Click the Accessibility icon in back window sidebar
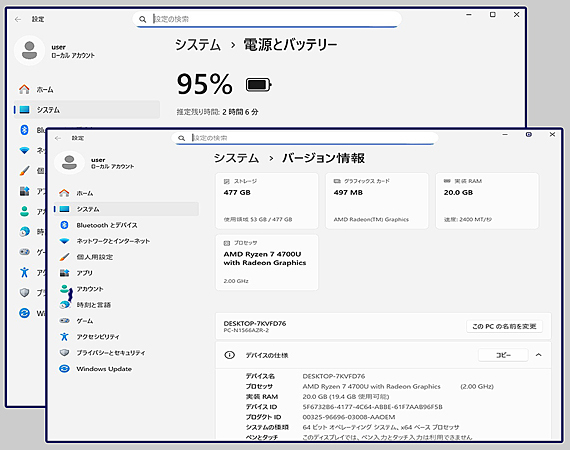This screenshot has width=570, height=450. [24, 272]
